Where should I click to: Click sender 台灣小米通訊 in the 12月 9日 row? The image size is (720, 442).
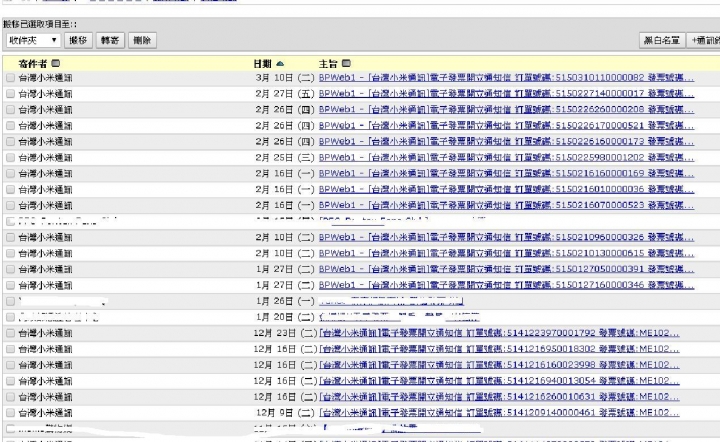click(45, 413)
